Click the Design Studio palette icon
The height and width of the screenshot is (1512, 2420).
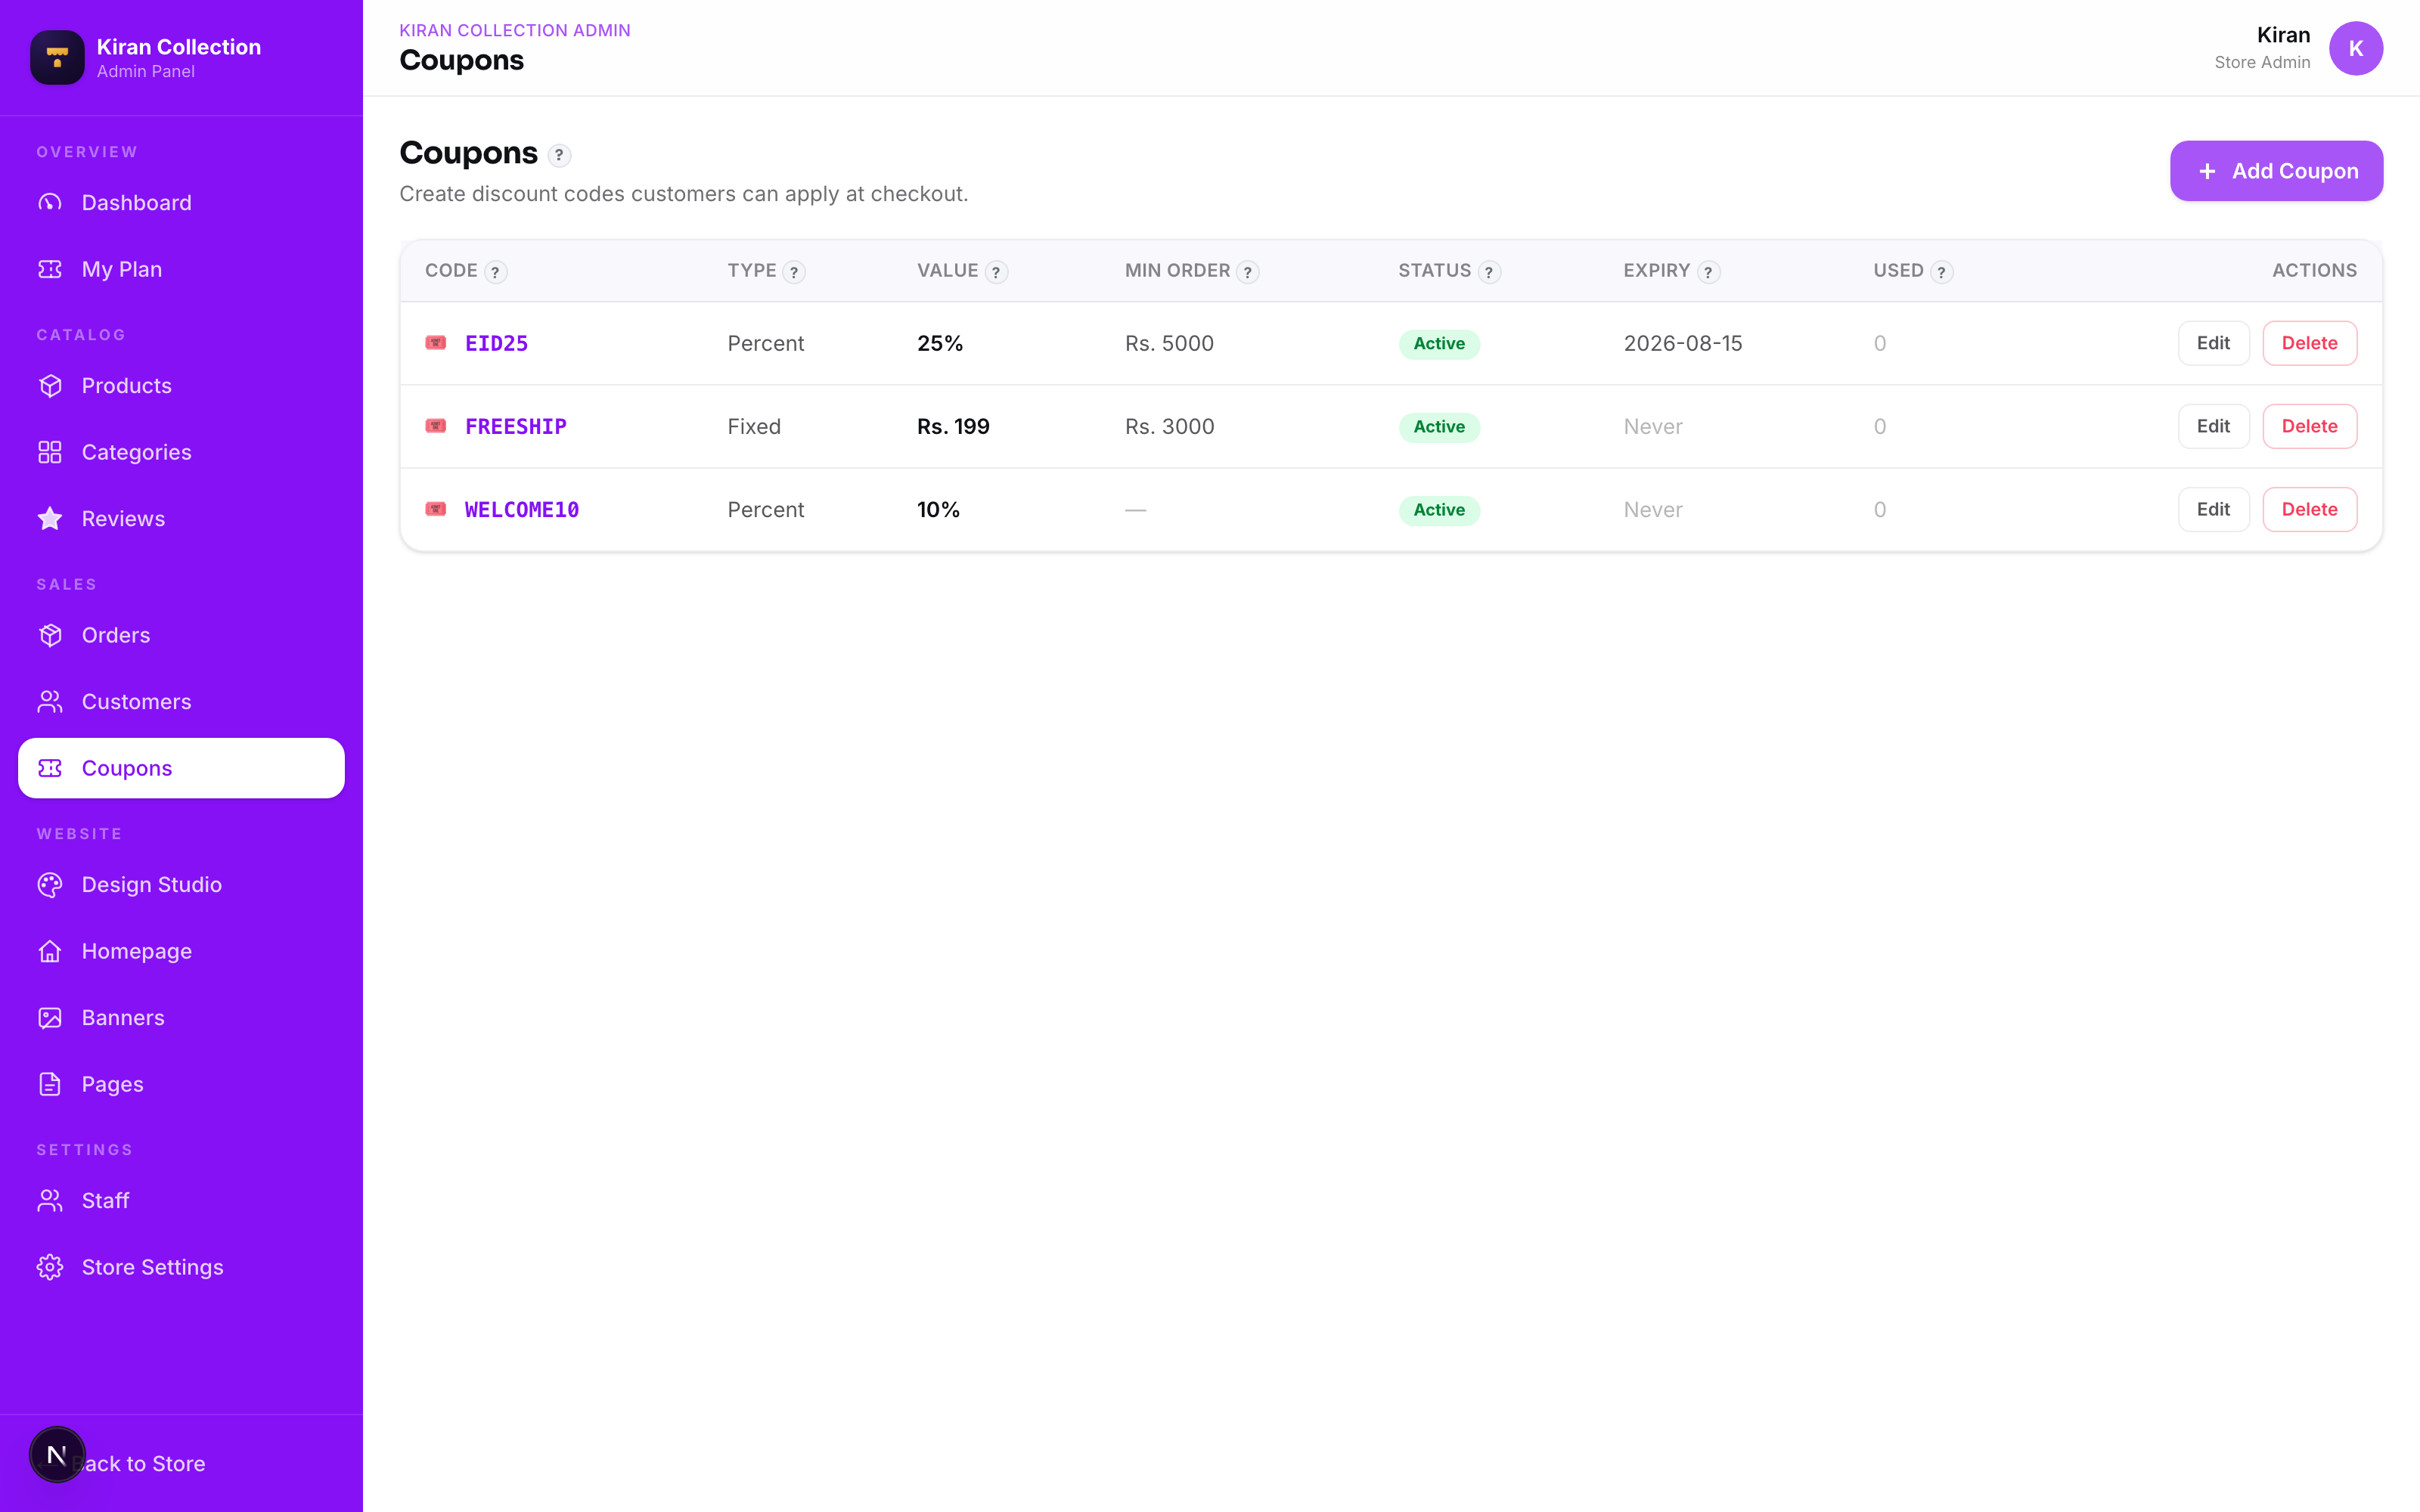[x=50, y=885]
